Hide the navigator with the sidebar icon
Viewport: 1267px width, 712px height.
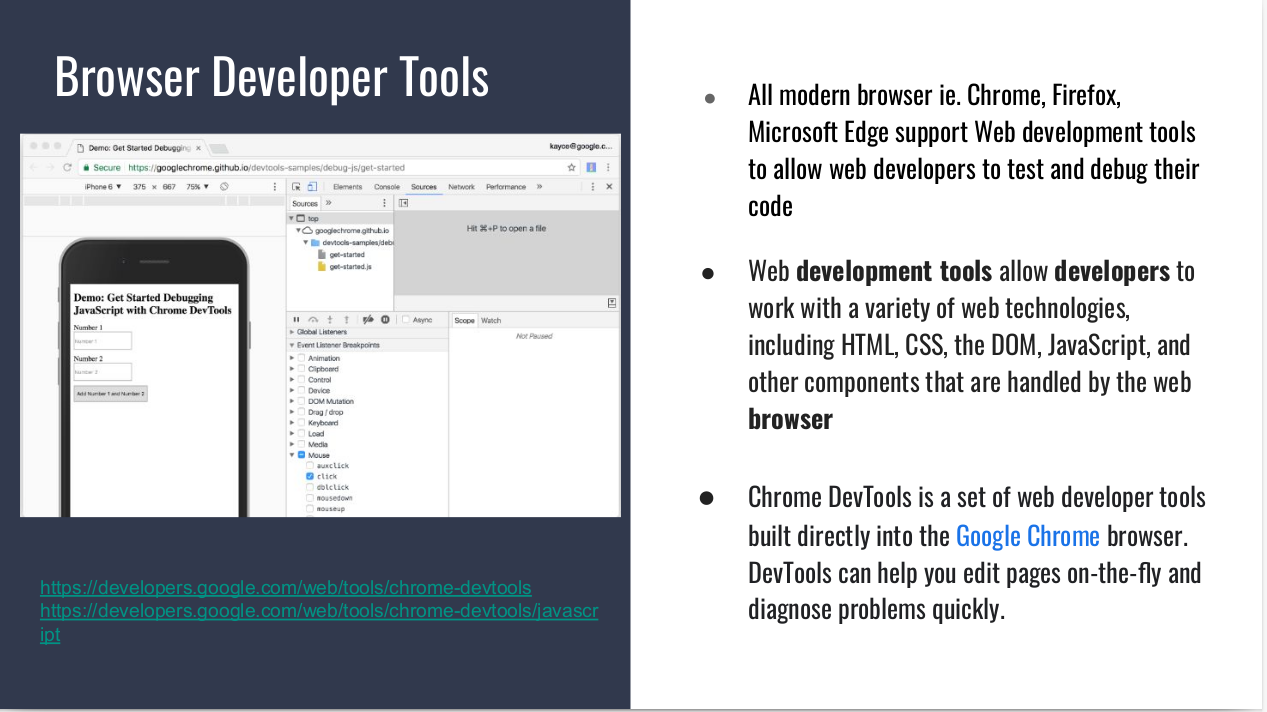tap(403, 203)
